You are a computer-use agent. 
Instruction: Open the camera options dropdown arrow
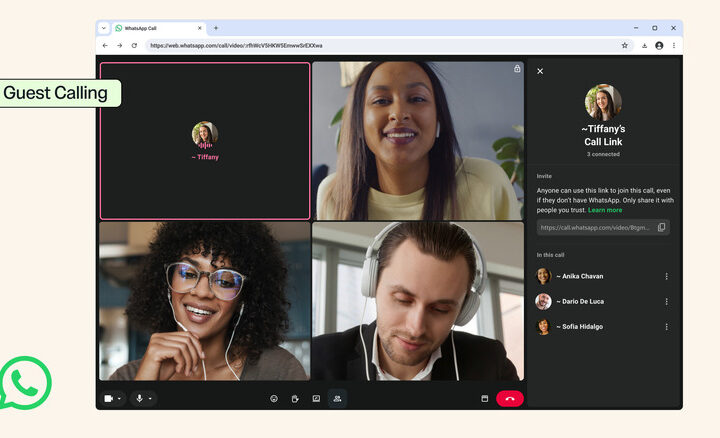[119, 399]
